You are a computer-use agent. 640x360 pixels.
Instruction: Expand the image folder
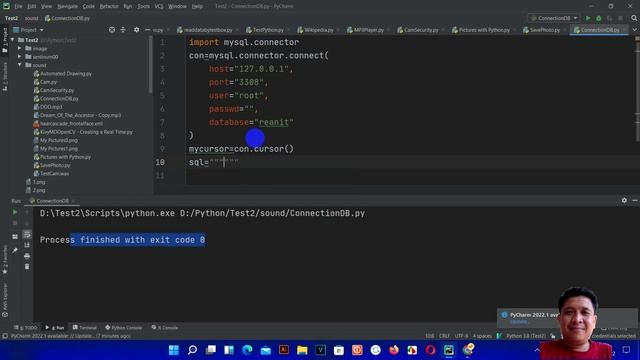(x=20, y=48)
